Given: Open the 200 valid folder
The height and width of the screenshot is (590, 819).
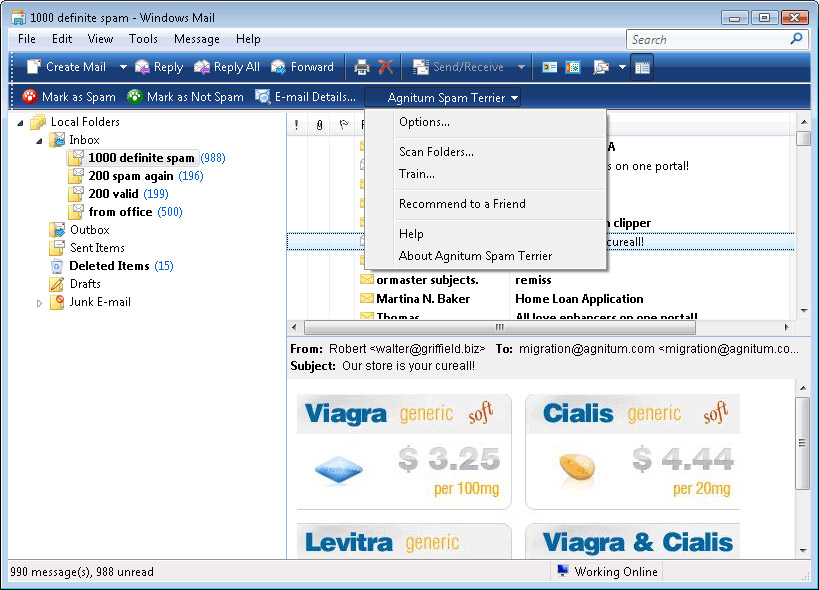Looking at the screenshot, I should [113, 194].
